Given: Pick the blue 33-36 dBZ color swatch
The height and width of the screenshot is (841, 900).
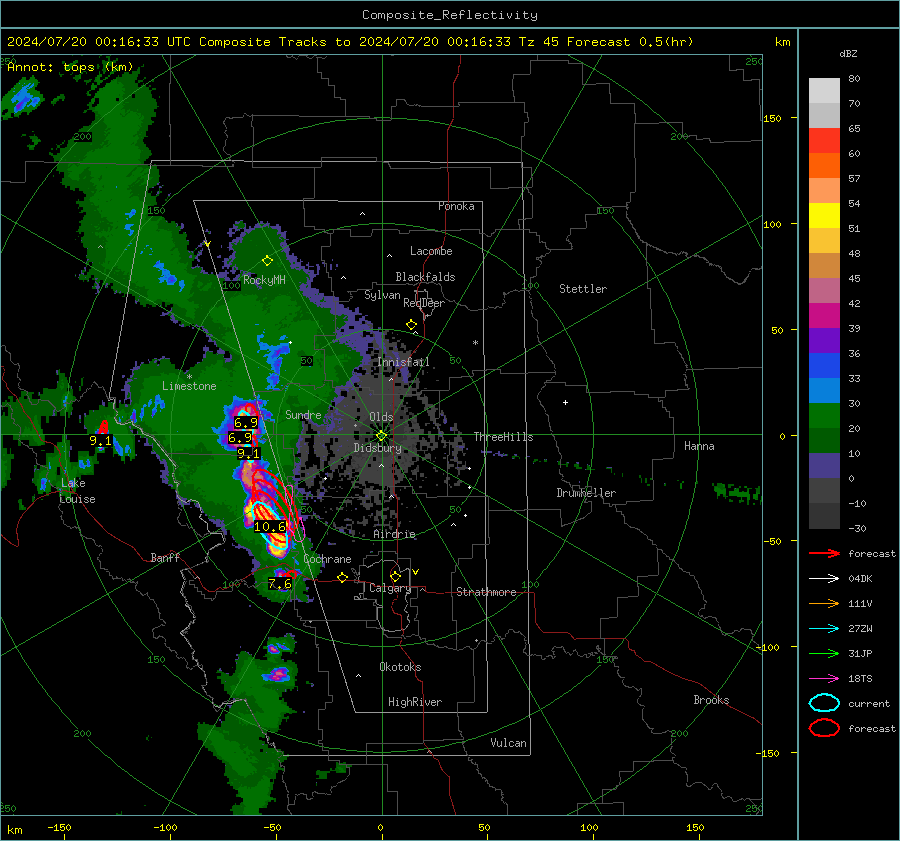Looking at the screenshot, I should coord(824,366).
